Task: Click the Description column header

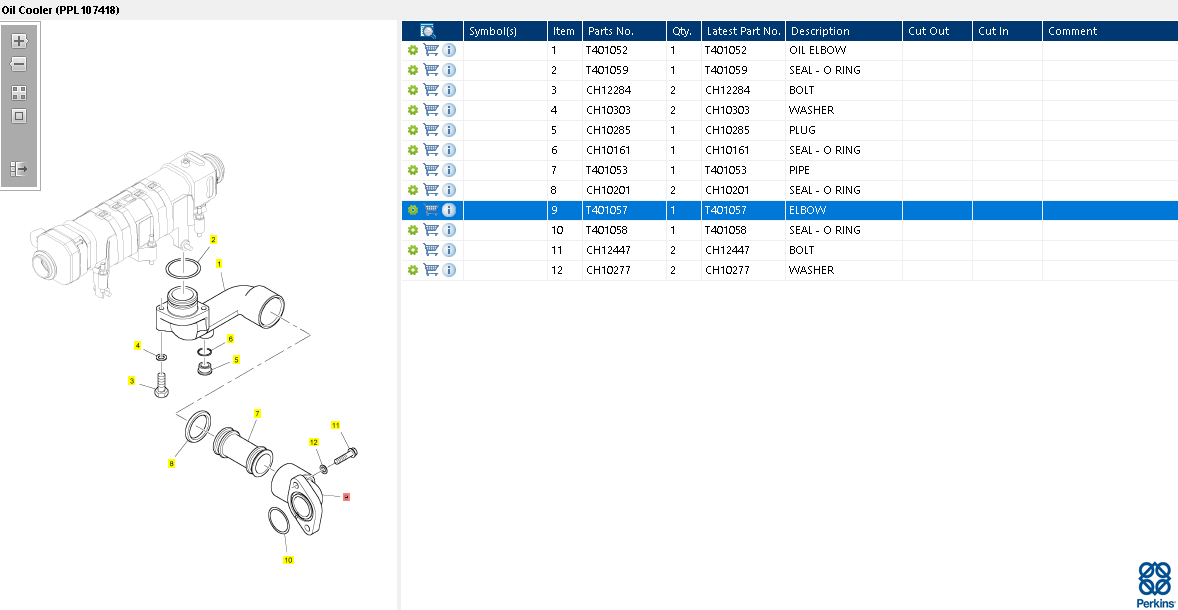Action: point(844,31)
